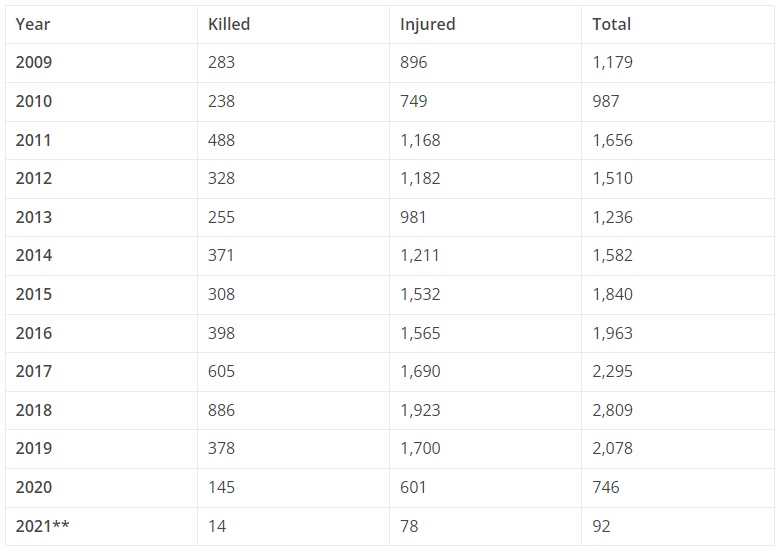Click total value 1,840 for 2015
The image size is (779, 550).
[x=613, y=294]
